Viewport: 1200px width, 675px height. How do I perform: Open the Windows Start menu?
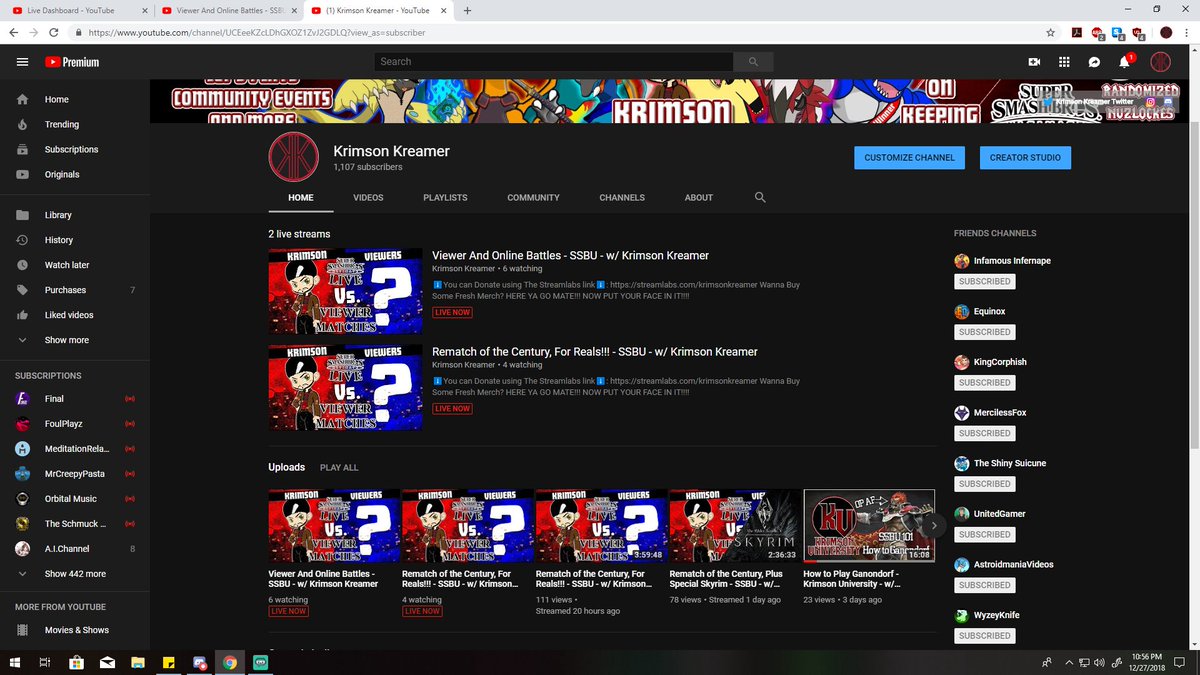[x=14, y=662]
